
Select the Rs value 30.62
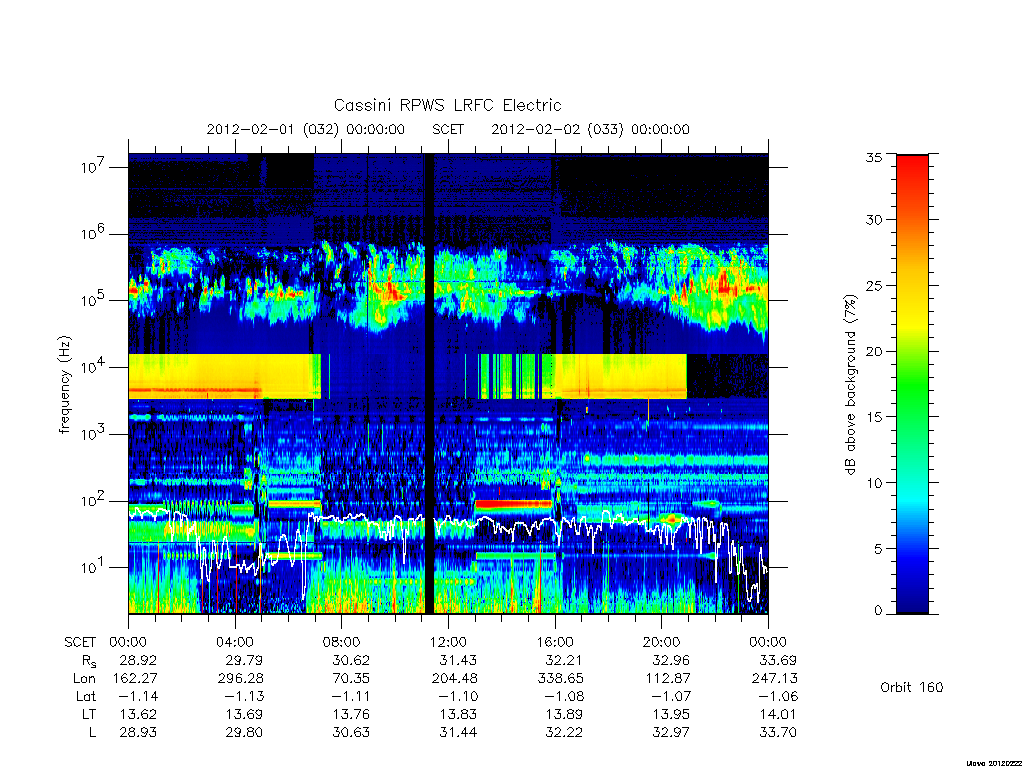(351, 660)
